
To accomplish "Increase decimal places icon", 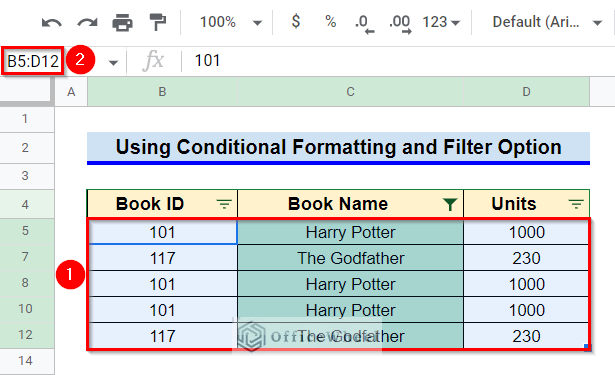I will 400,24.
